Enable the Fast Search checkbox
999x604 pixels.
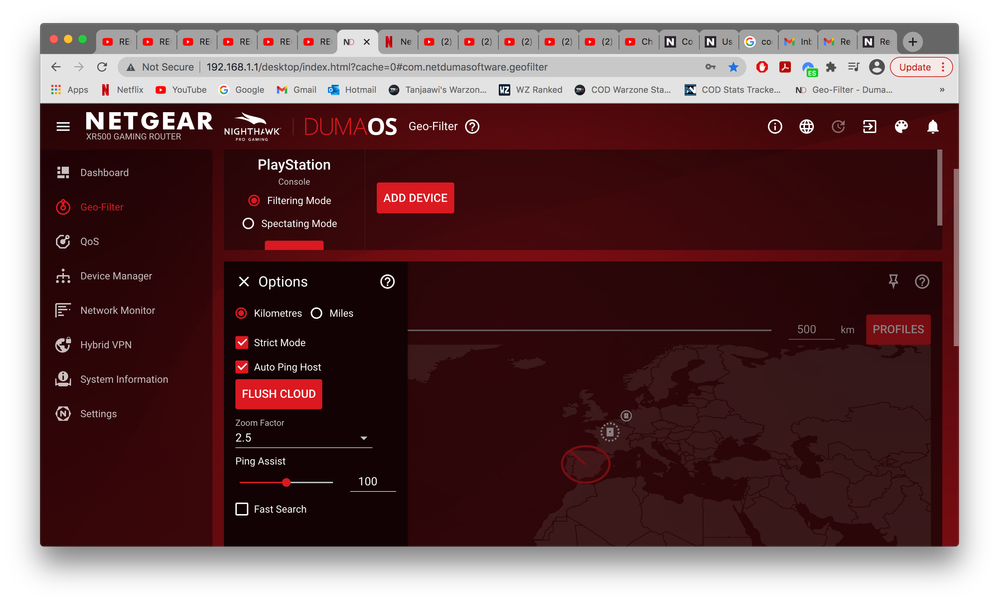pyautogui.click(x=241, y=509)
